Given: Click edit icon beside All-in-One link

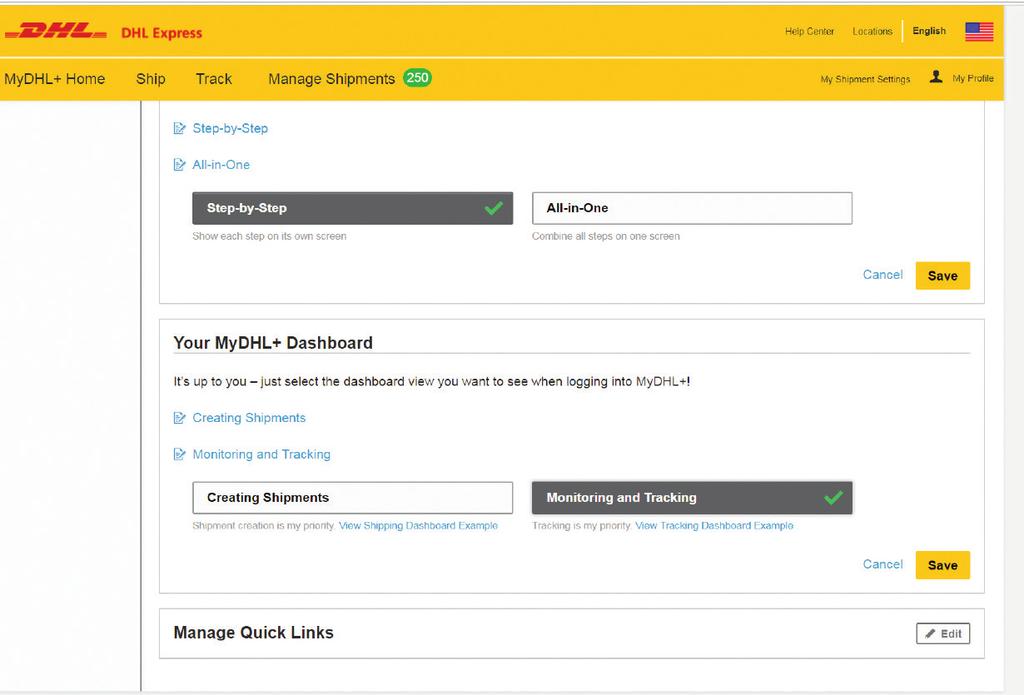Looking at the screenshot, I should point(180,165).
